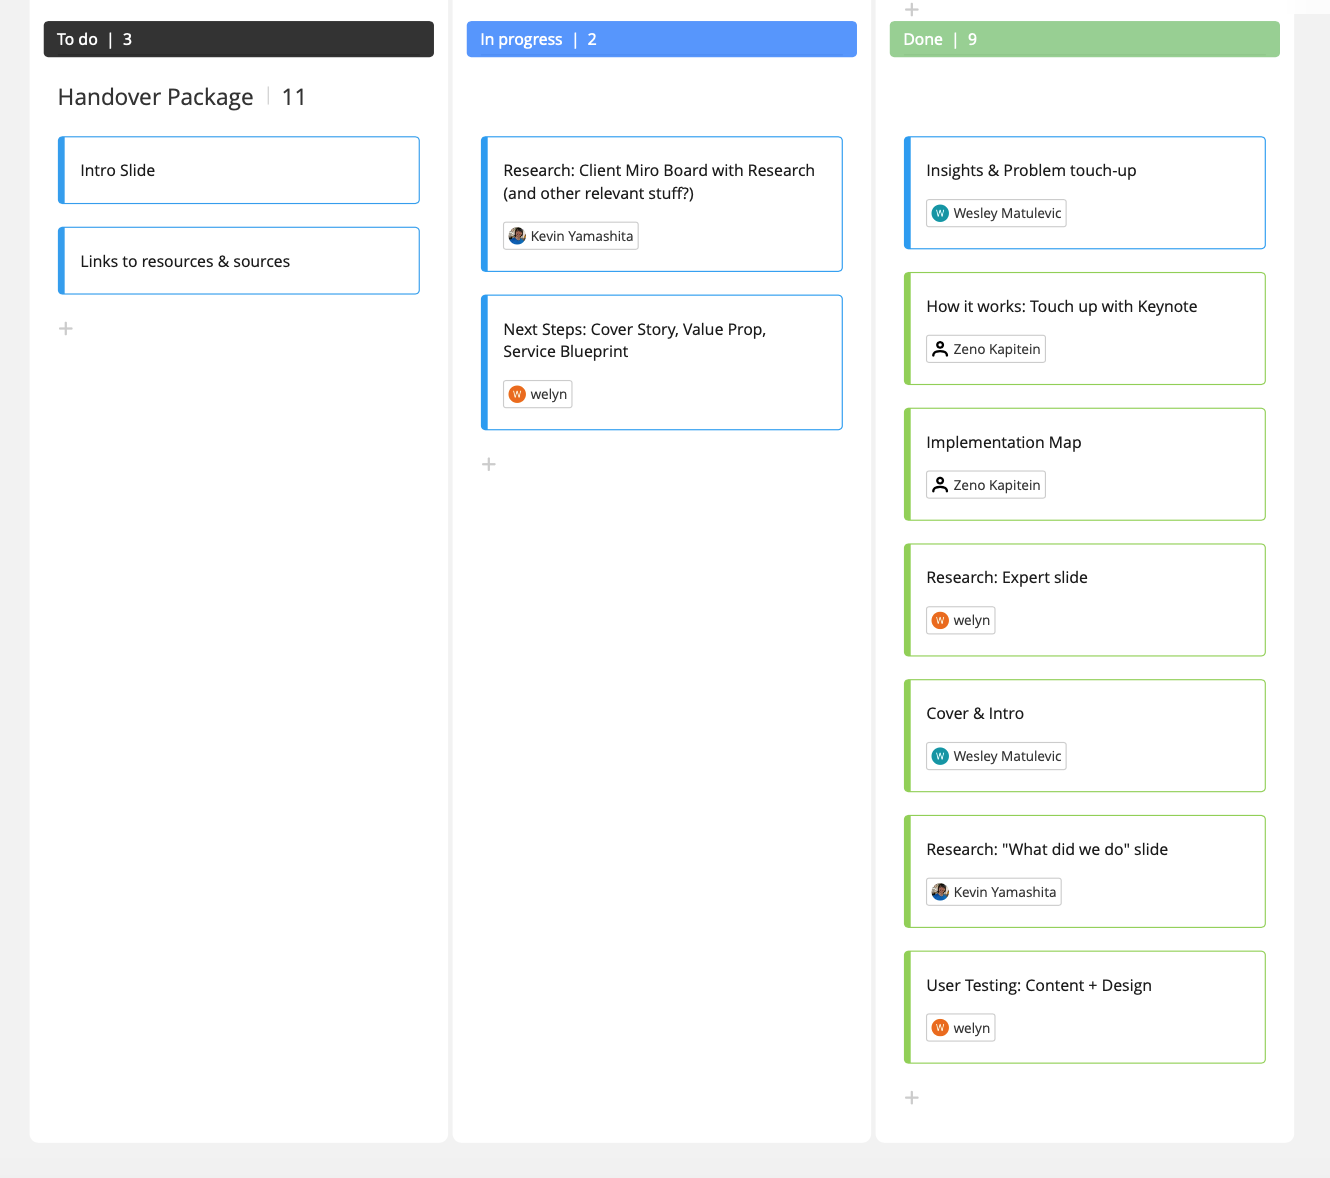
Task: Click the plus icon in the In progress column
Action: tap(488, 463)
